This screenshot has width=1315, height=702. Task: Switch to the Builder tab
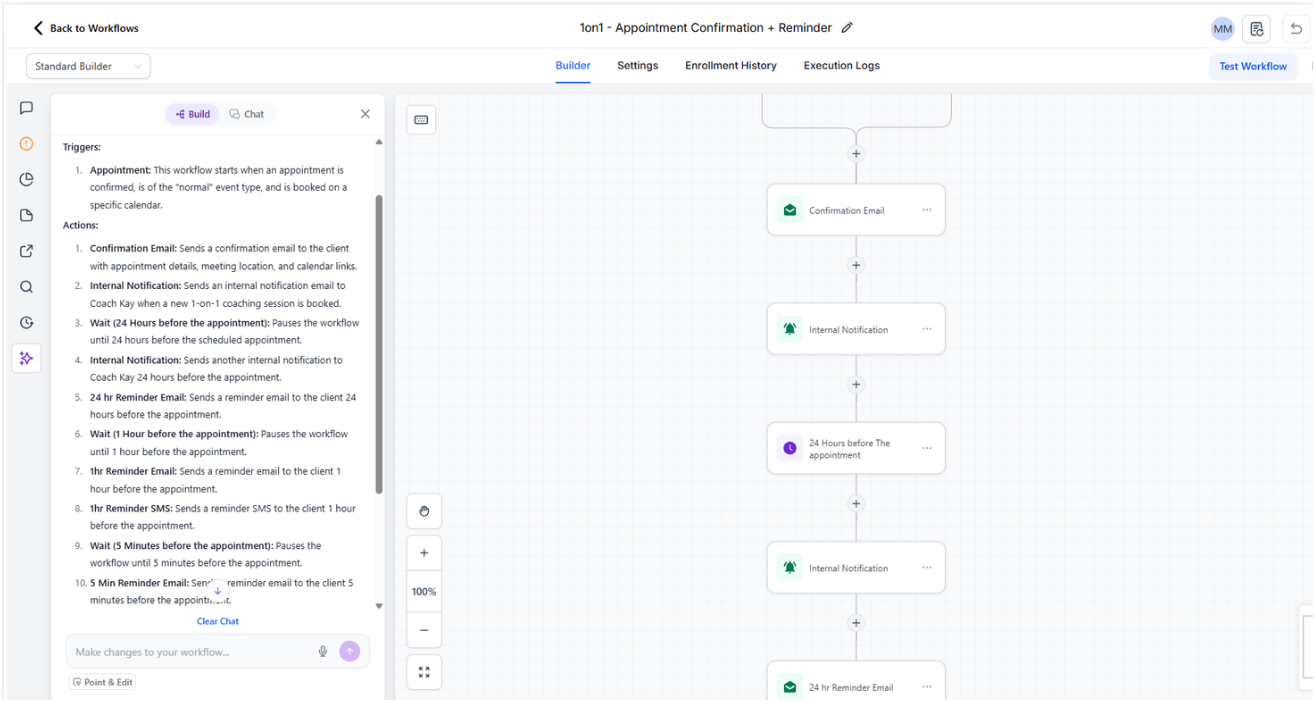573,66
